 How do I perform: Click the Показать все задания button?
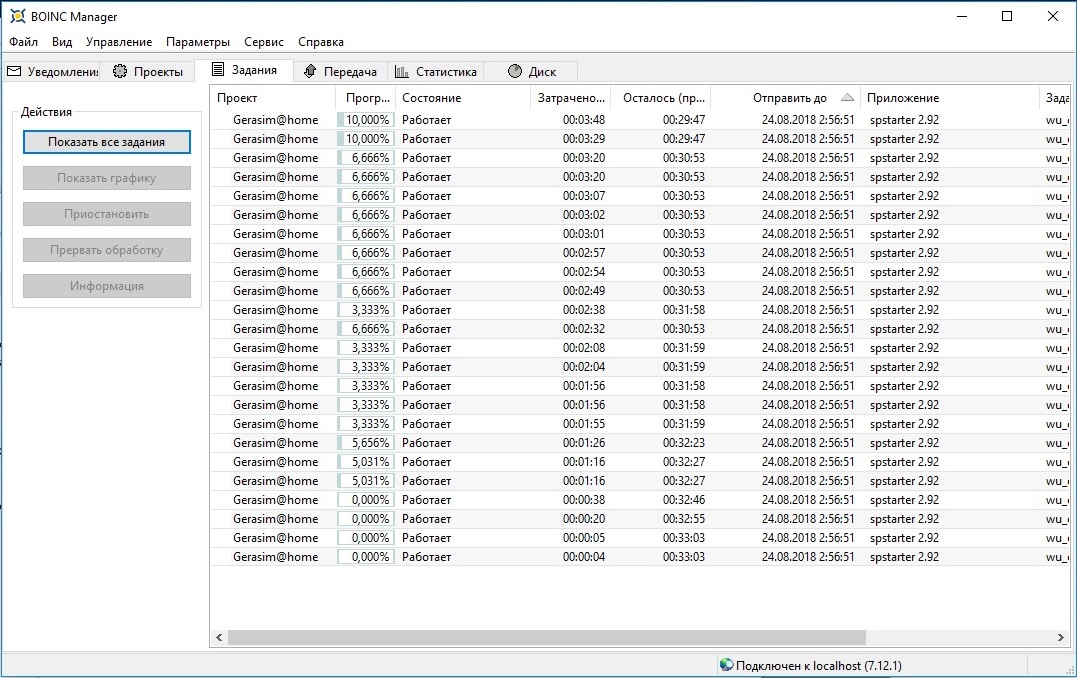[x=106, y=142]
